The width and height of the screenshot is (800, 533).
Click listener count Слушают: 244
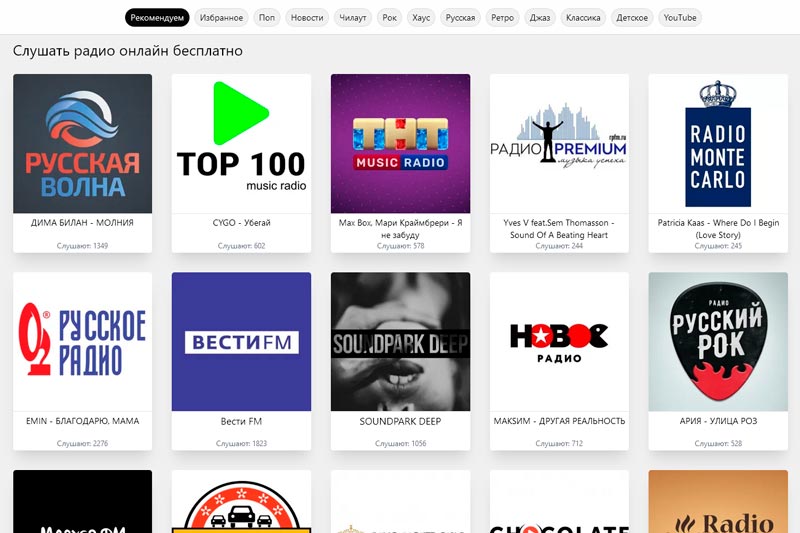pyautogui.click(x=559, y=246)
